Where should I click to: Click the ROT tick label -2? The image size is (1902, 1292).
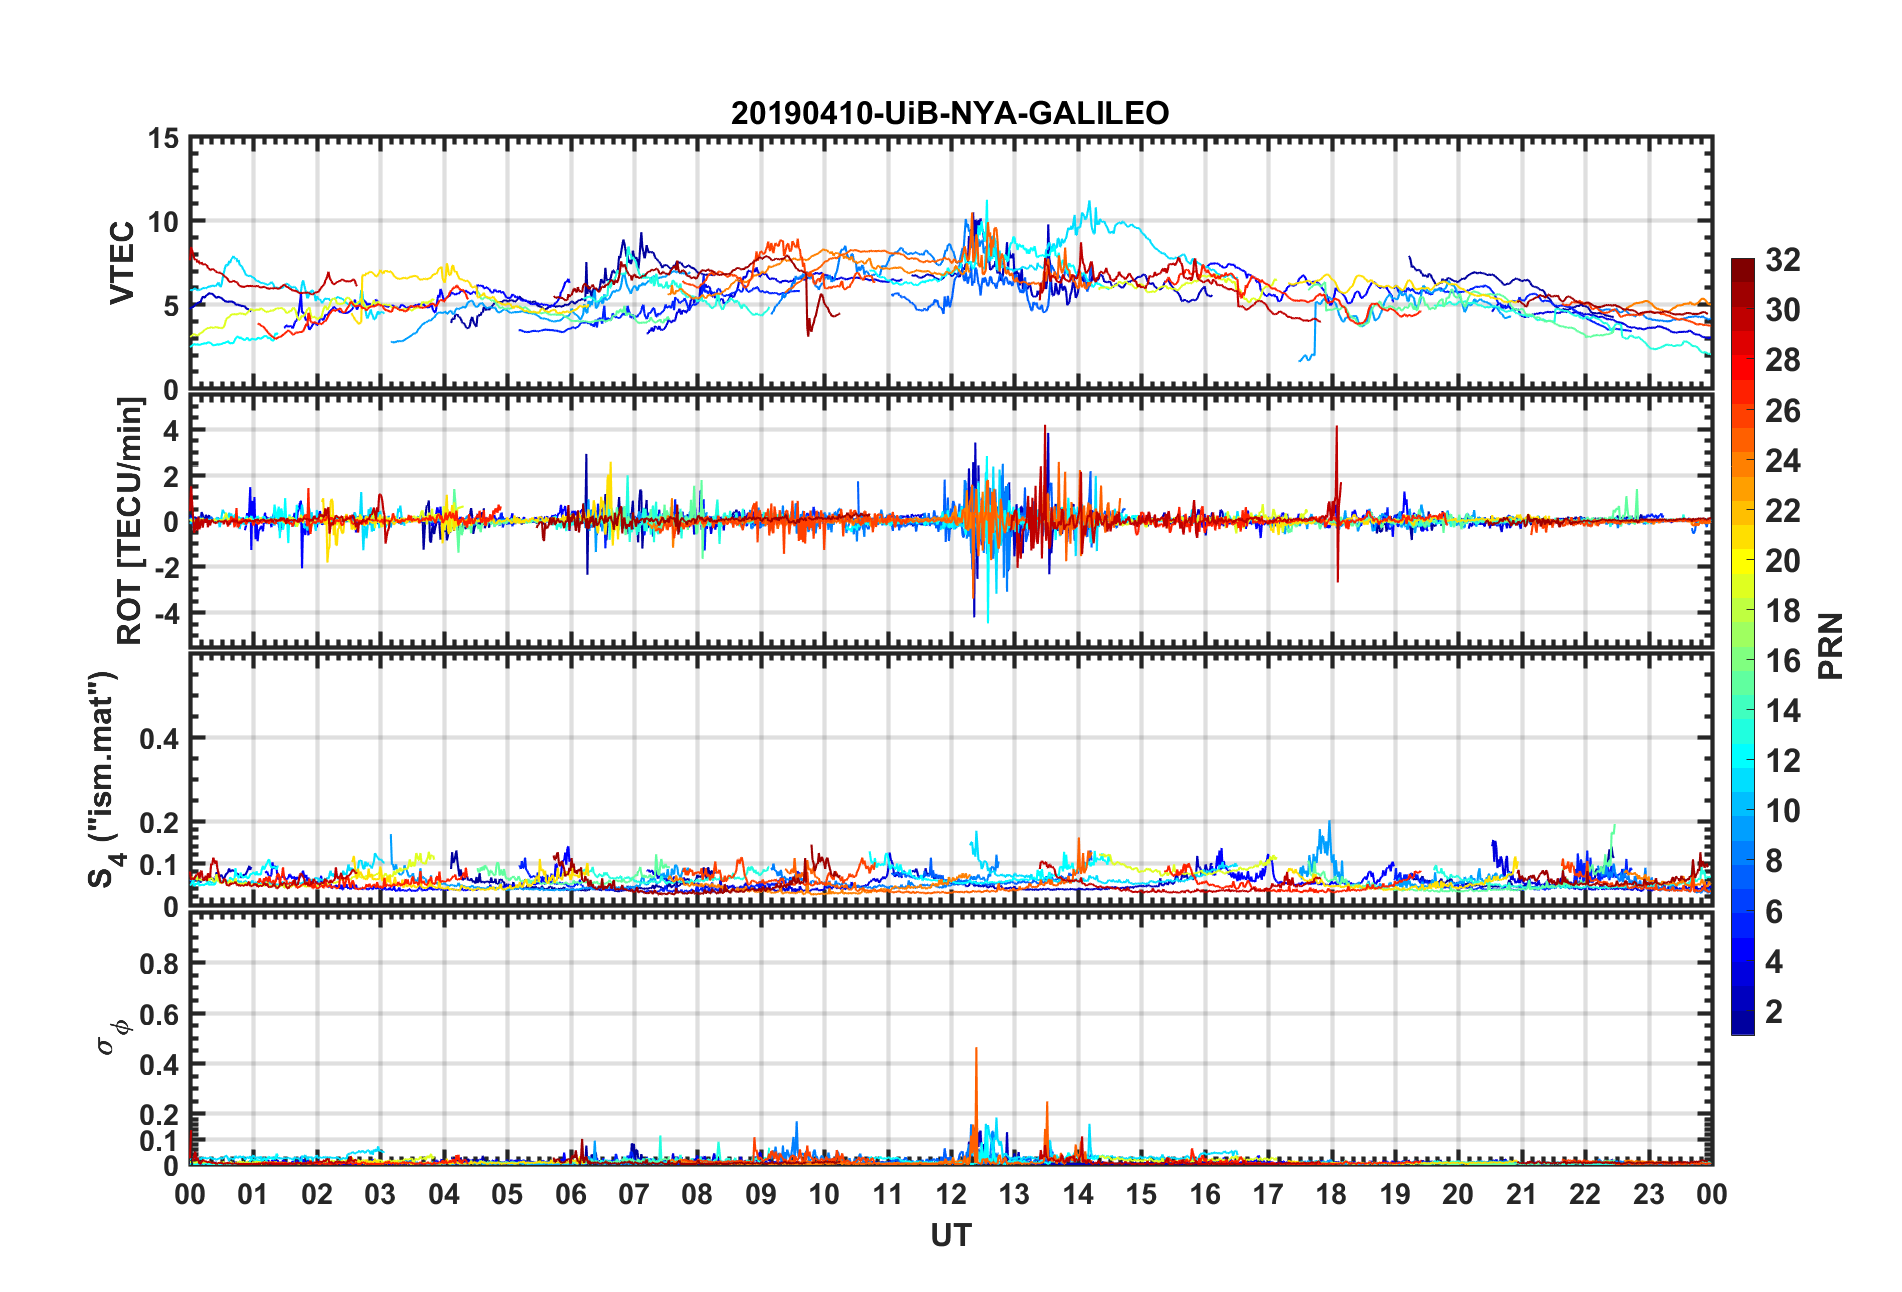[x=166, y=567]
